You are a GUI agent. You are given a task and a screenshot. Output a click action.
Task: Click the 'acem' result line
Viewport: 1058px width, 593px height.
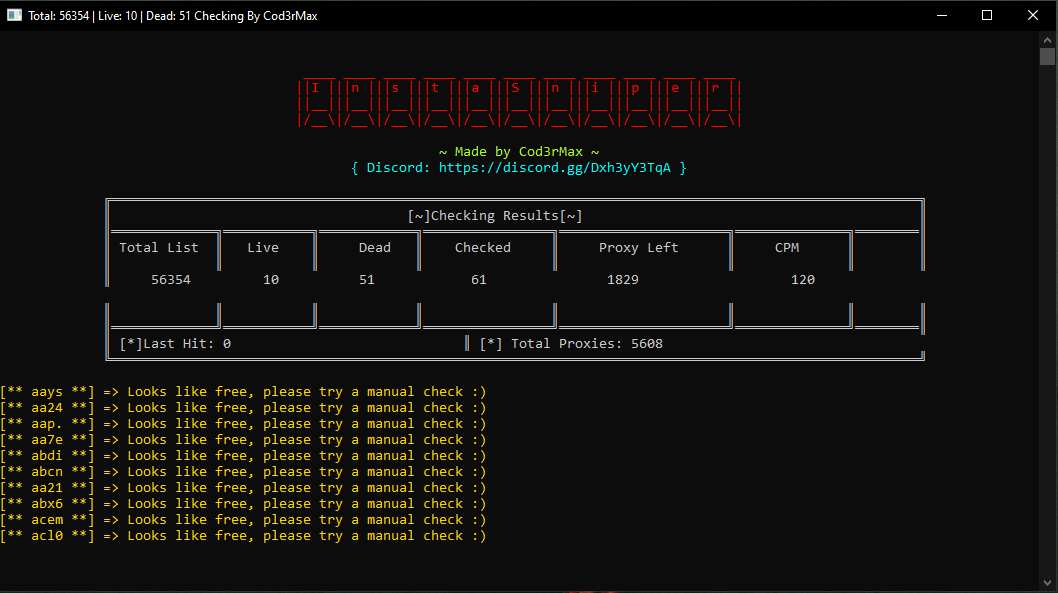tap(243, 520)
